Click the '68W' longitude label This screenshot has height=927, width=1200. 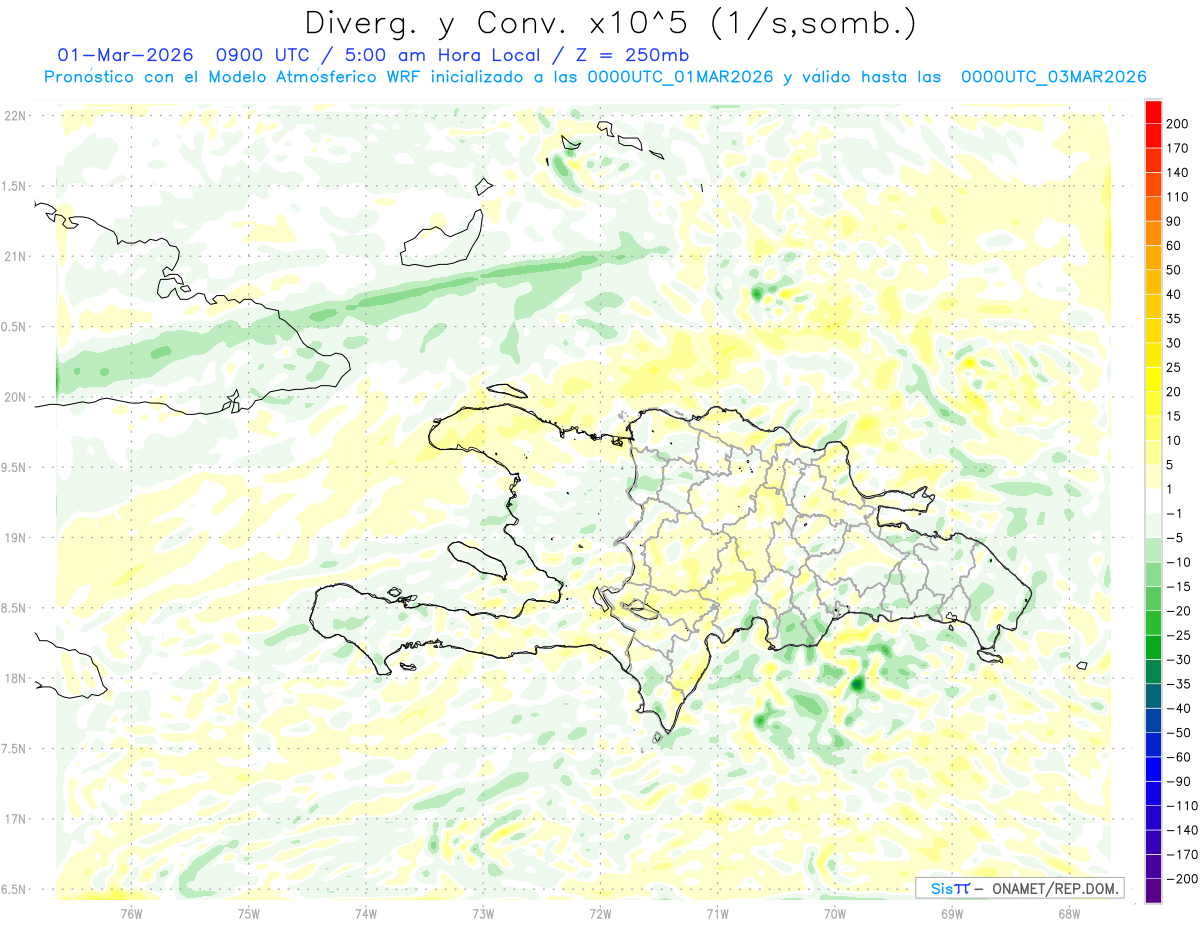[1068, 913]
